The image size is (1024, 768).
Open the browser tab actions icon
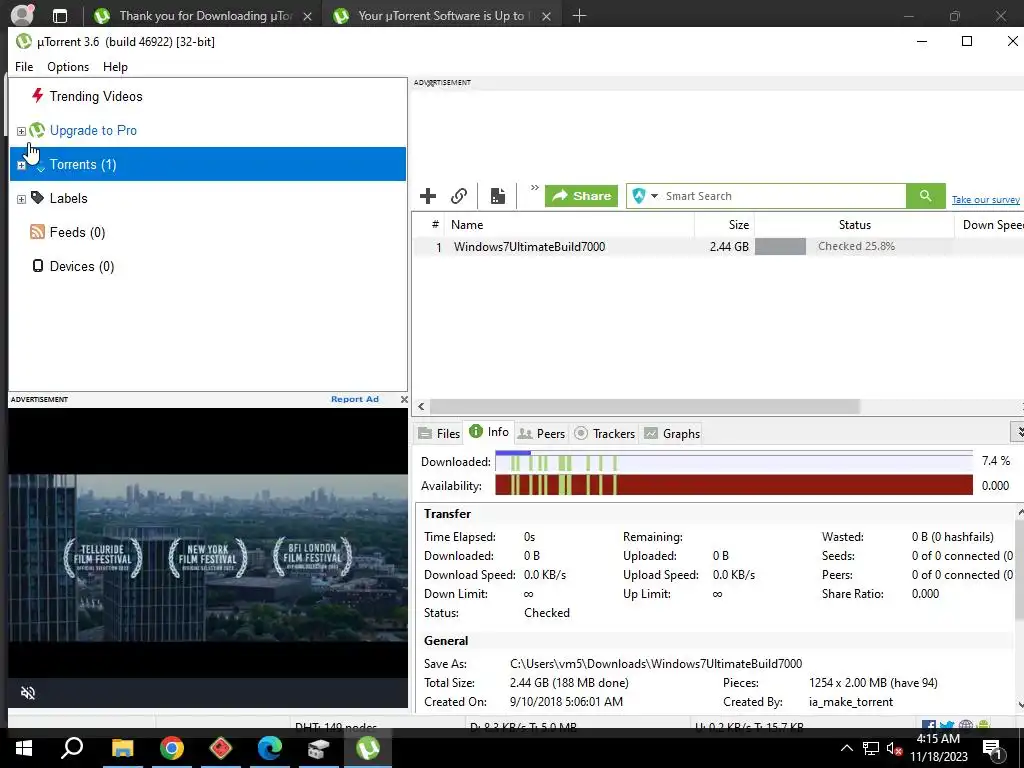[59, 16]
